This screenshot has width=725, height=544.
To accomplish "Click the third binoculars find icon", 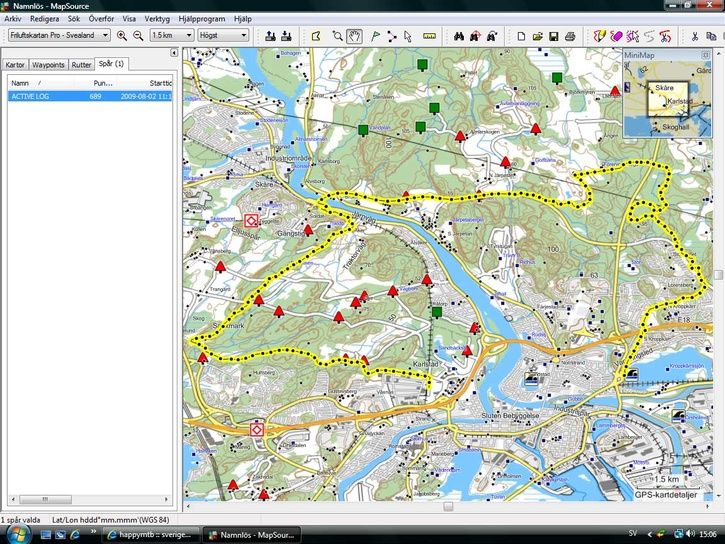I will pyautogui.click(x=492, y=36).
